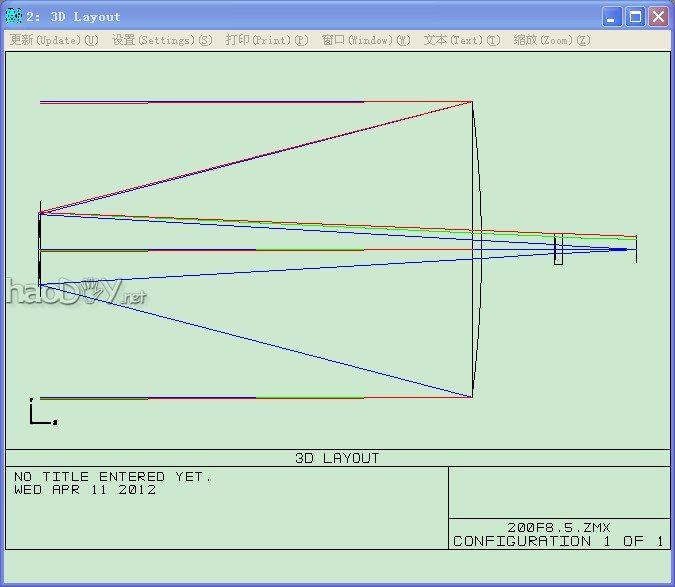This screenshot has width=675, height=587.
Task: Click the XYZ axis orientation indicator
Action: [x=41, y=413]
